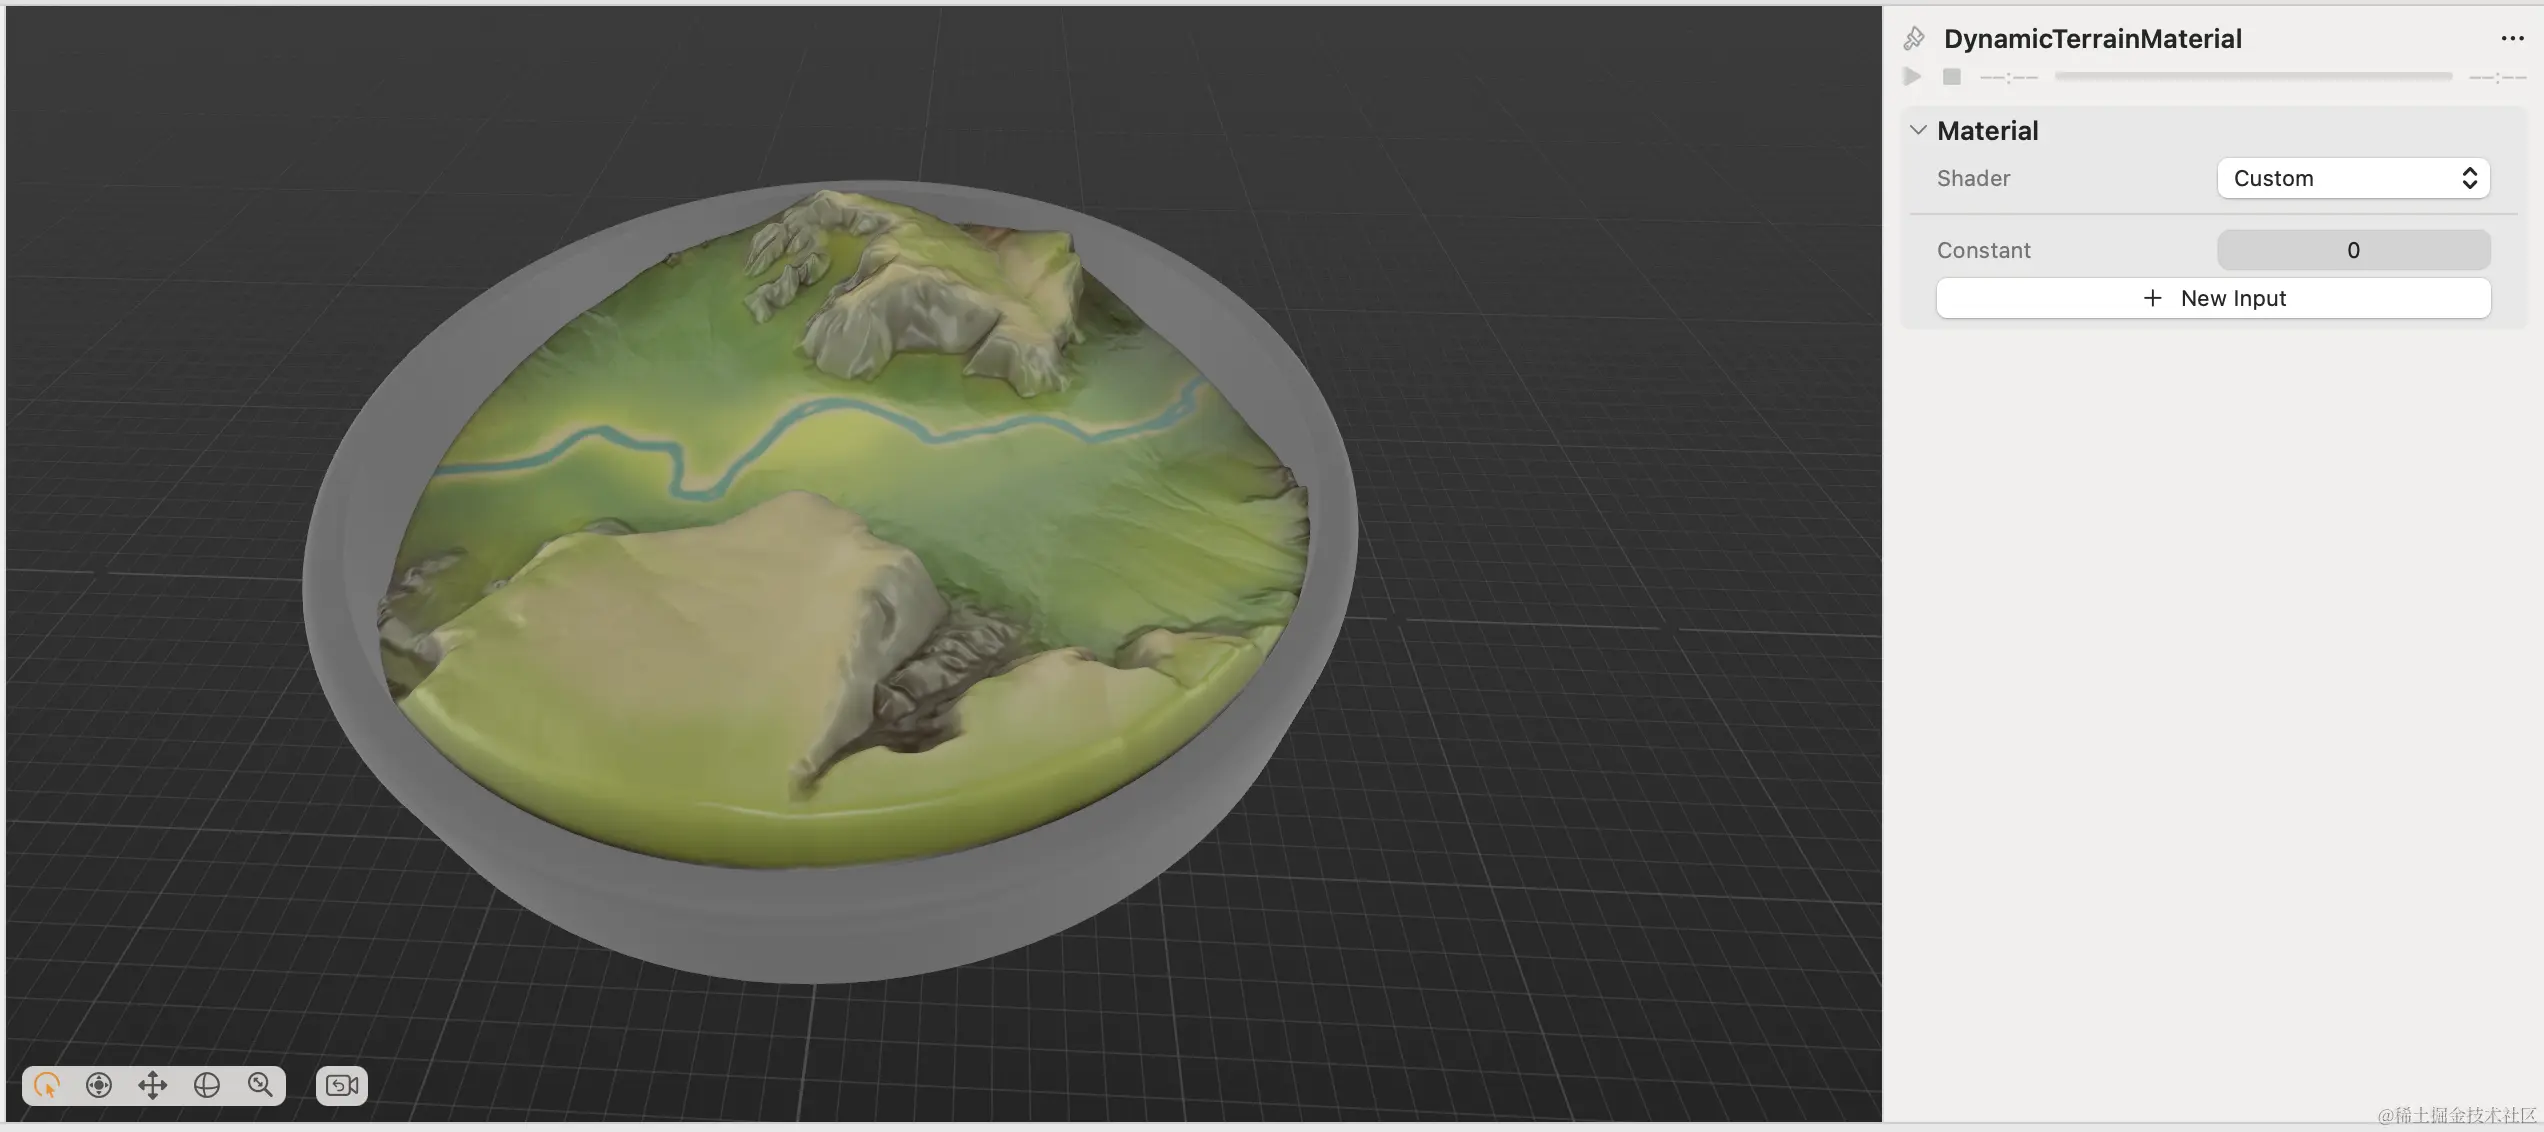This screenshot has width=2544, height=1132.
Task: Collapse the Material section chevron
Action: pos(1918,130)
